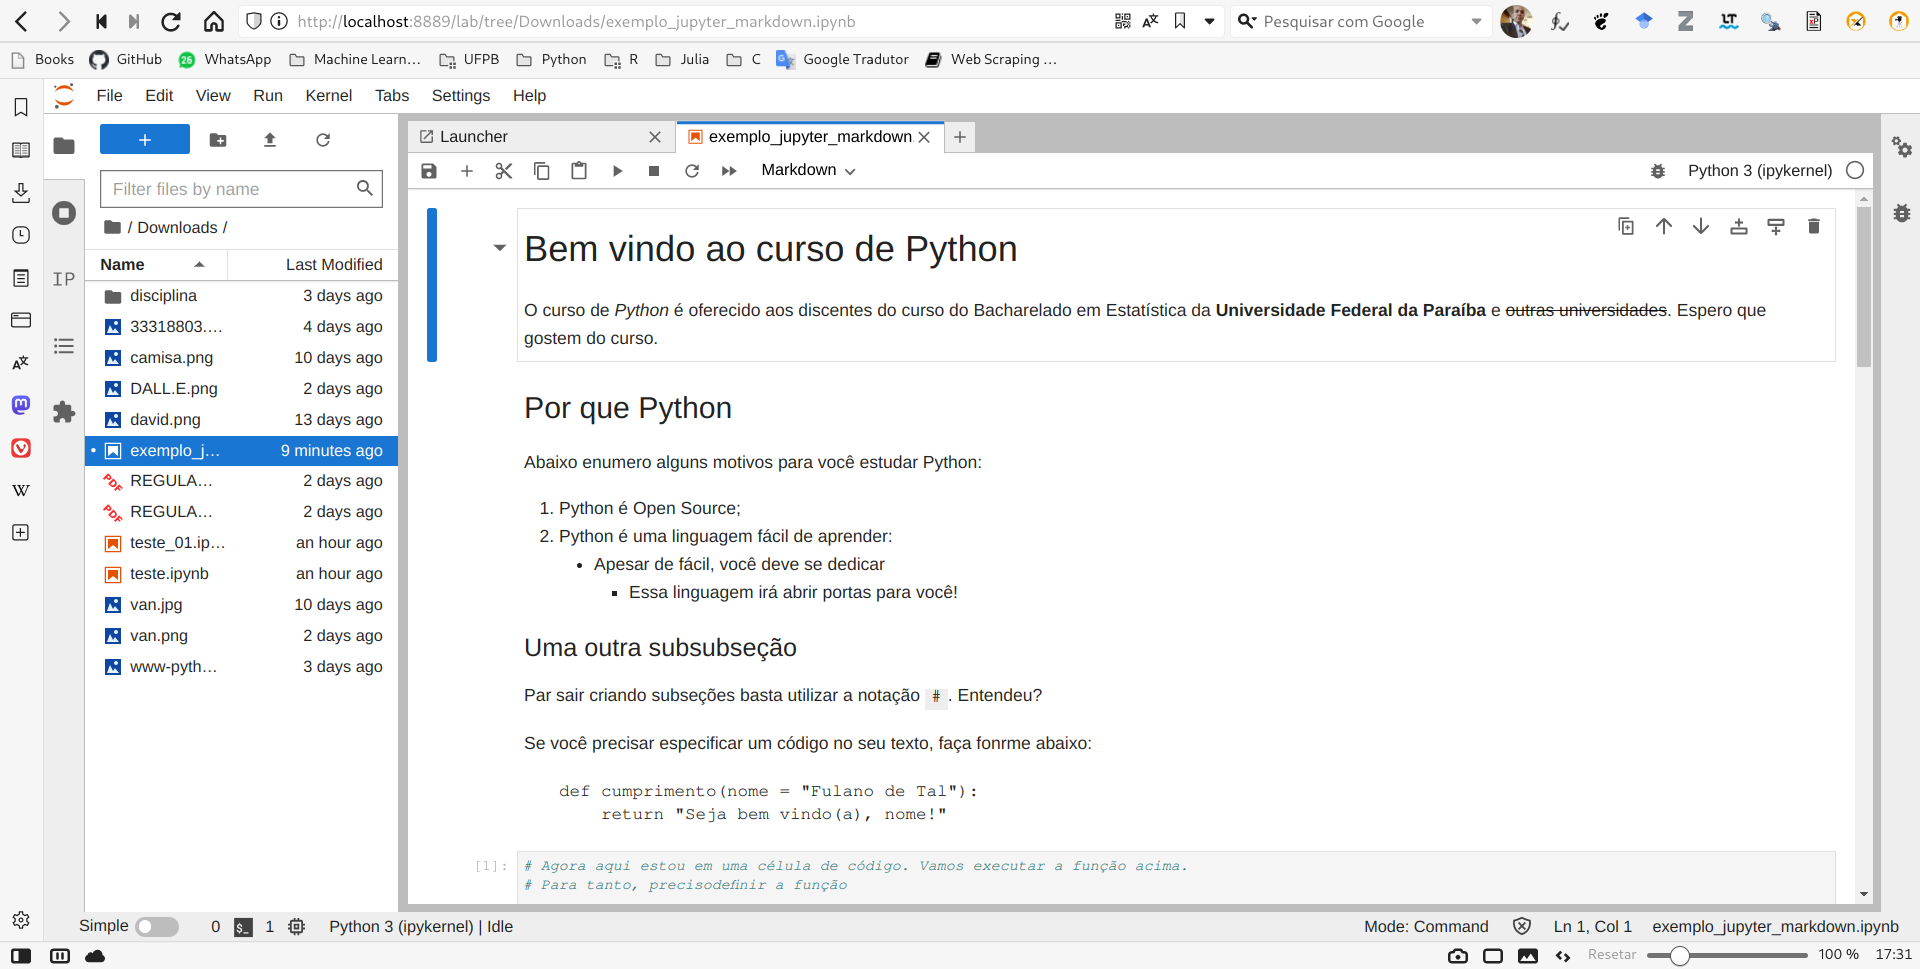
Task: Open the search engine dropdown arrow
Action: click(1476, 21)
